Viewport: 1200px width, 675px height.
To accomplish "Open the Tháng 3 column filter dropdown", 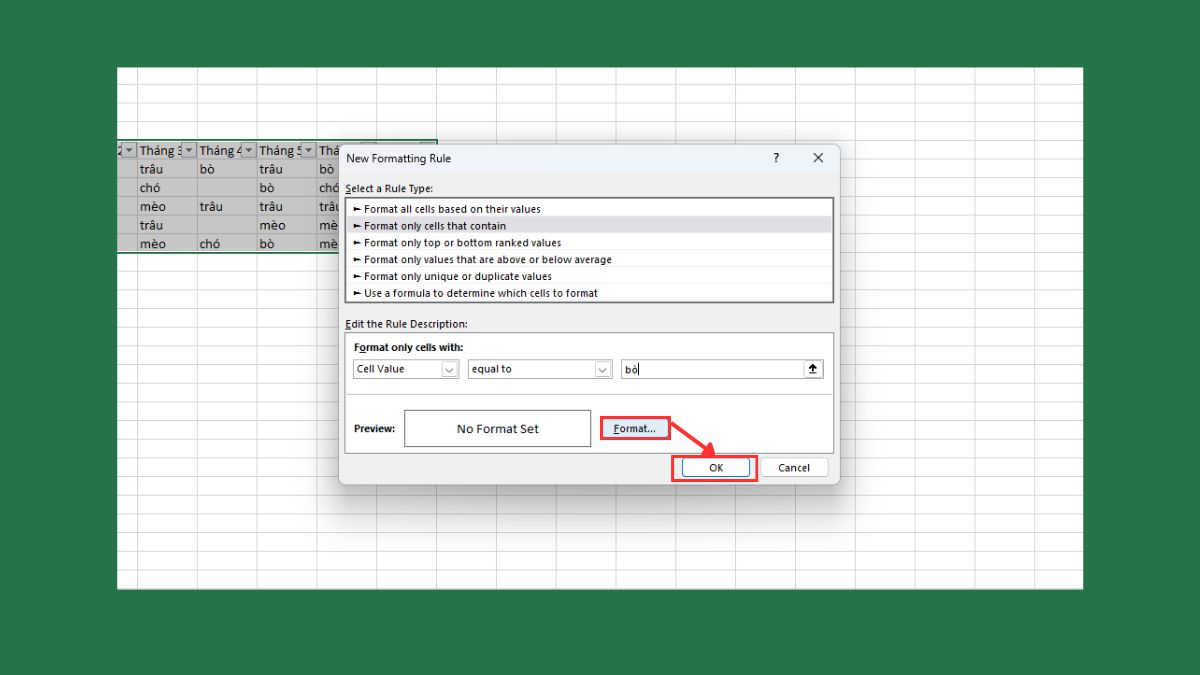I will point(190,149).
